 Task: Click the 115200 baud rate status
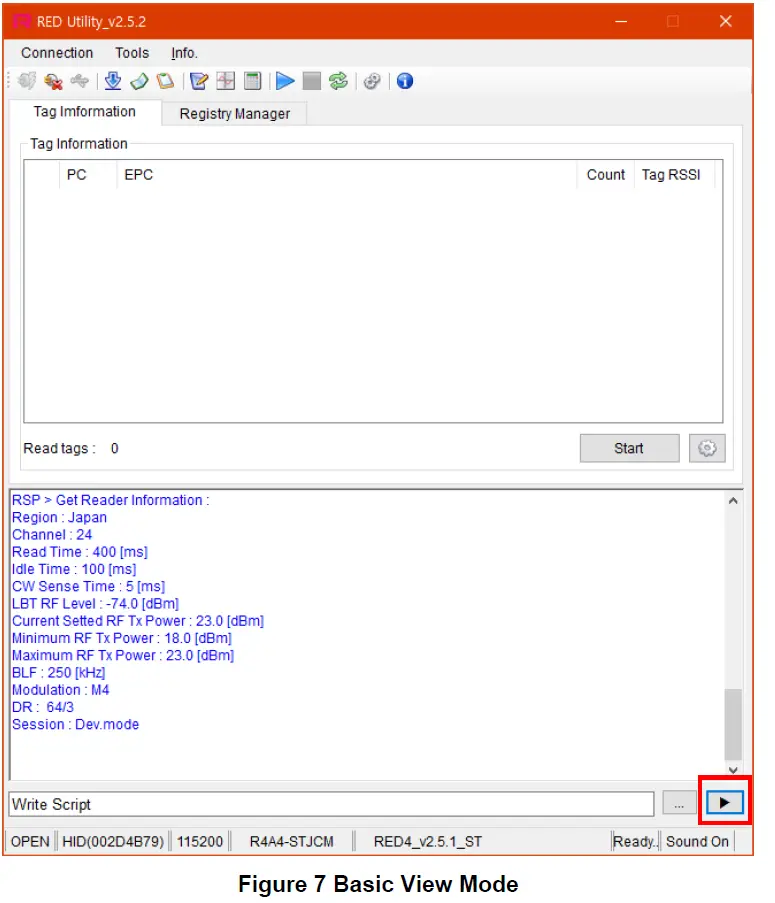pyautogui.click(x=200, y=841)
